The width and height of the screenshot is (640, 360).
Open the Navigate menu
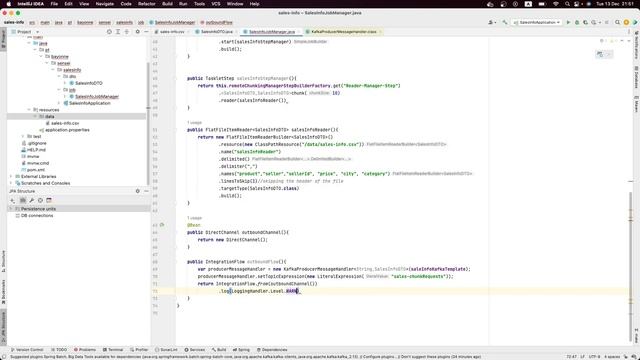click(x=104, y=4)
